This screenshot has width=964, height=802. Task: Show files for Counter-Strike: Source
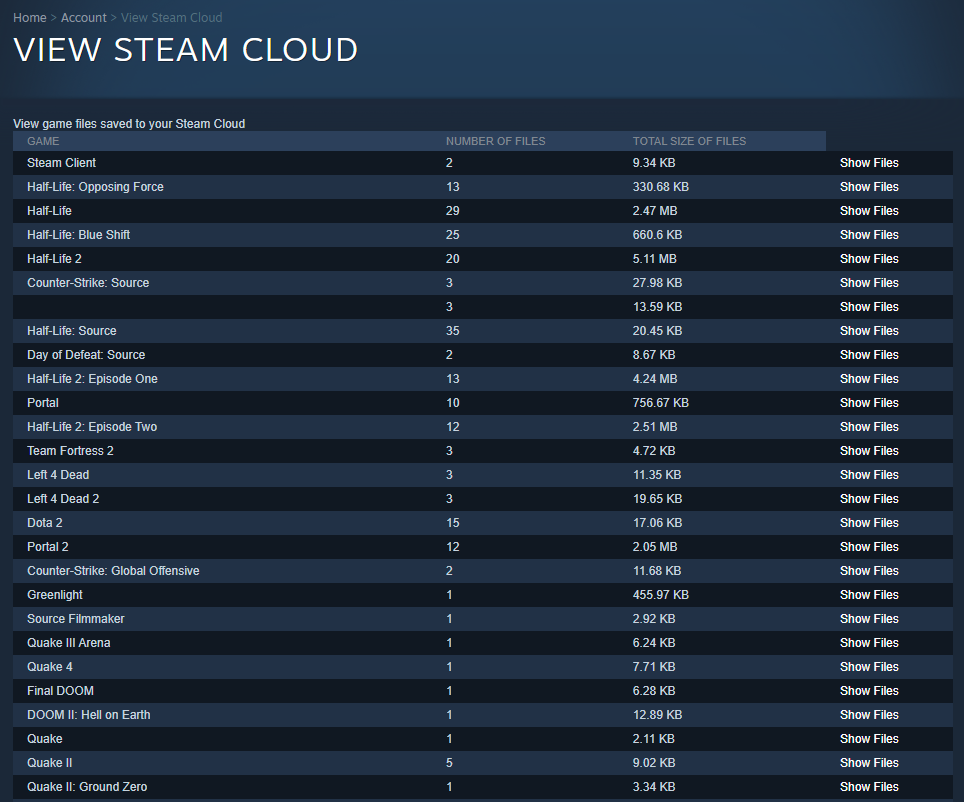[868, 282]
